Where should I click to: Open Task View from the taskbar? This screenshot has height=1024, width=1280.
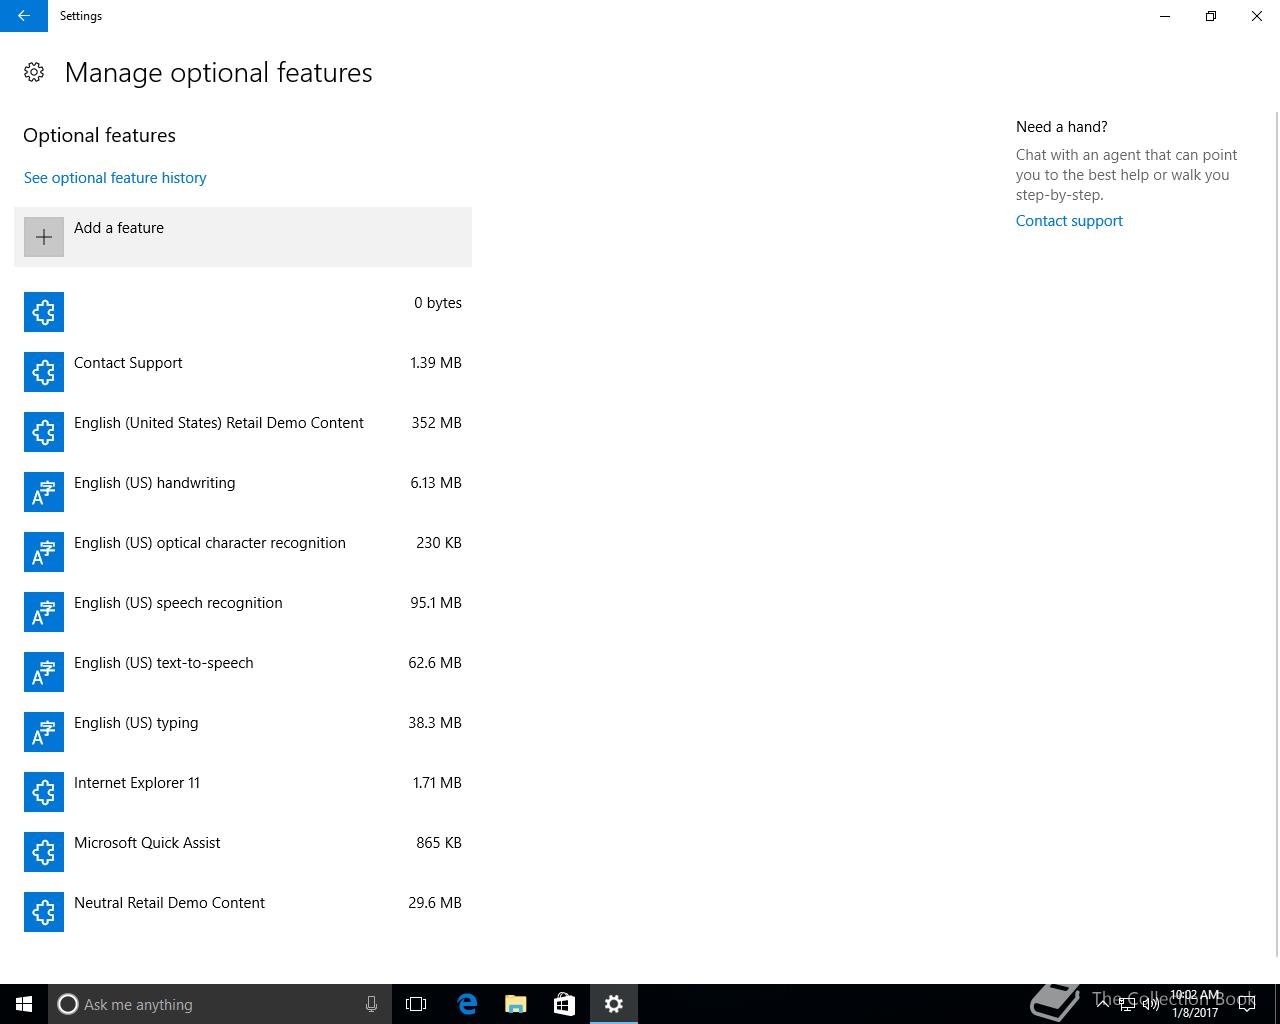416,1004
